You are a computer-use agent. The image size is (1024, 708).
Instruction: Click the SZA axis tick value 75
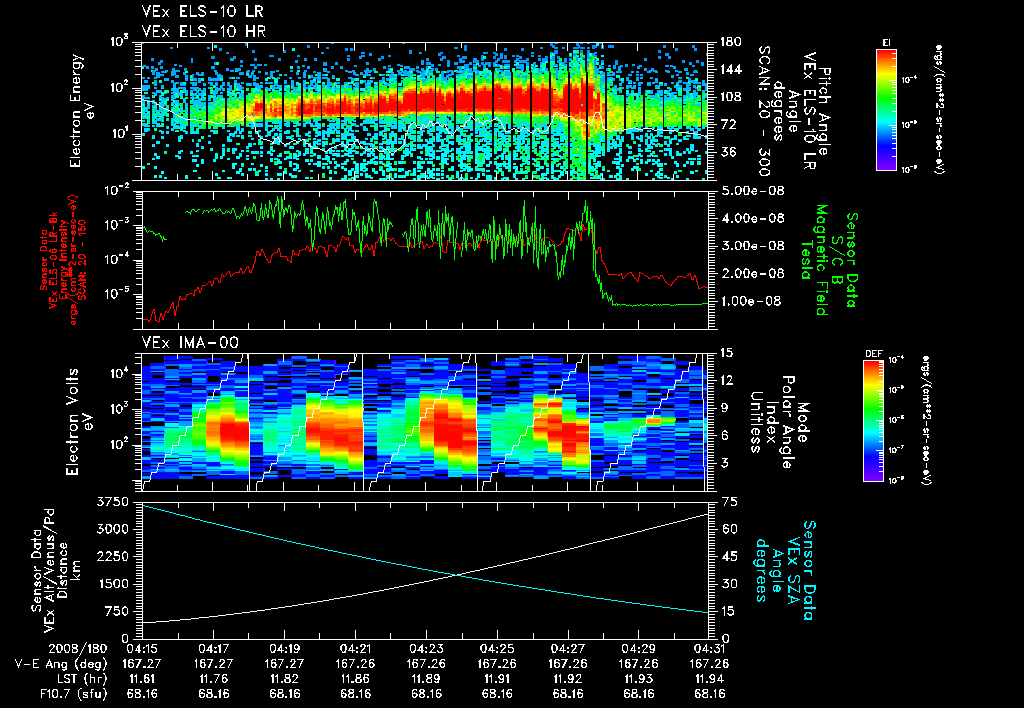click(x=729, y=502)
